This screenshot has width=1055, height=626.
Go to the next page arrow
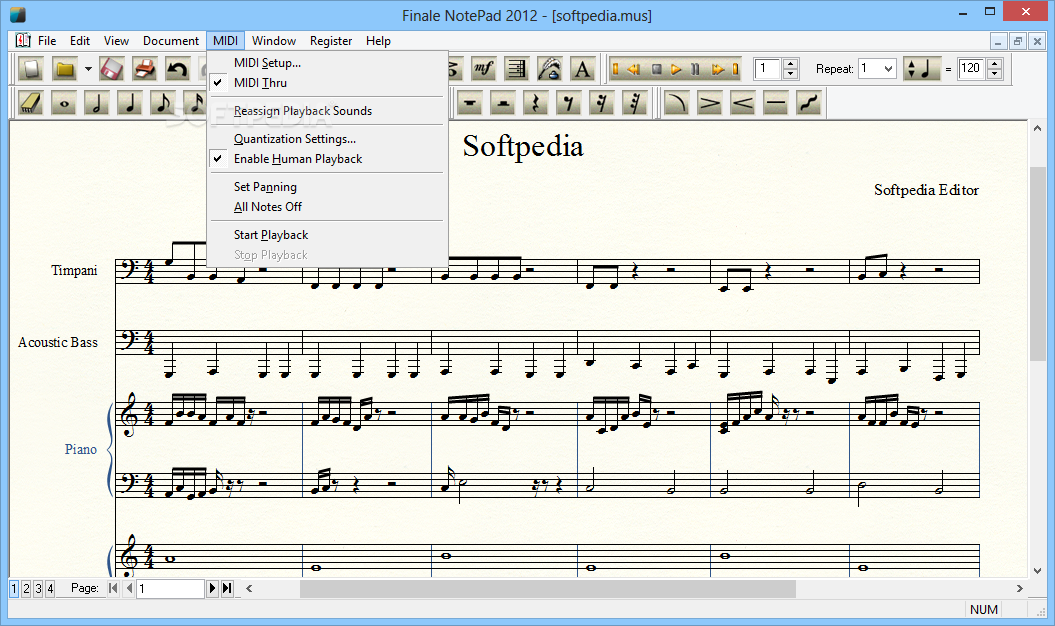pyautogui.click(x=213, y=588)
